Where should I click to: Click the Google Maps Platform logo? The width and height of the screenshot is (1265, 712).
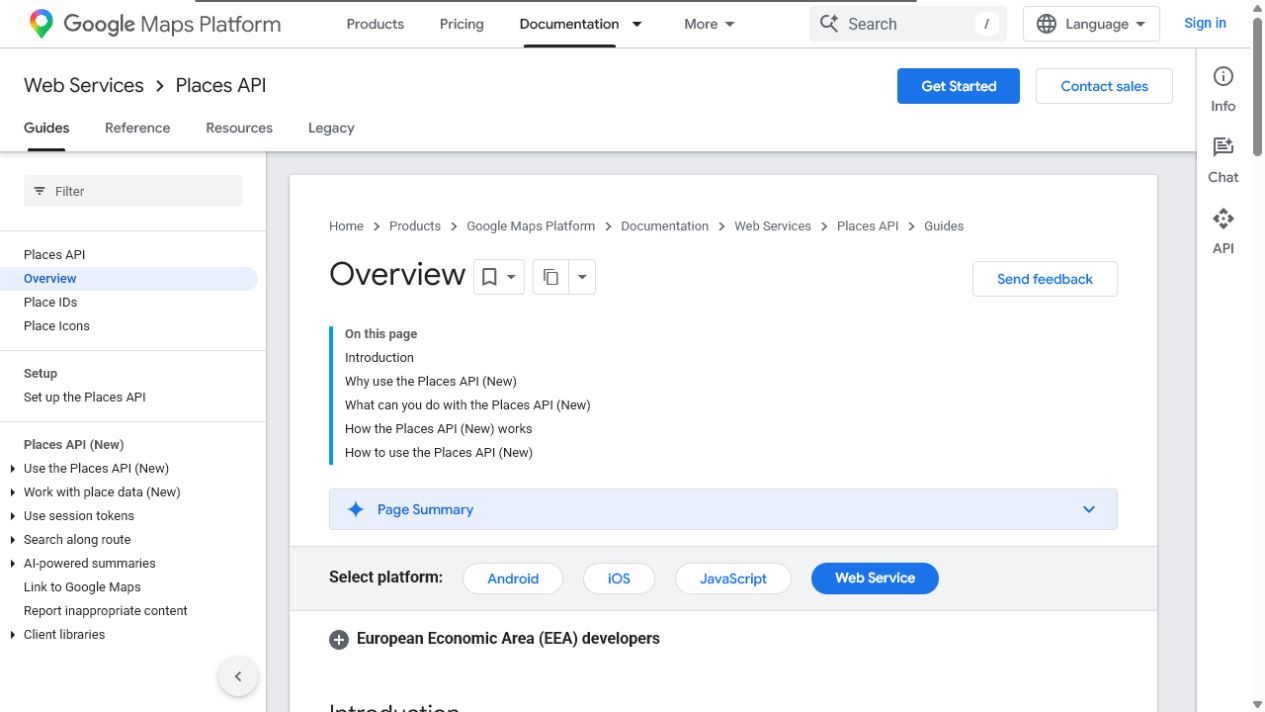click(155, 24)
